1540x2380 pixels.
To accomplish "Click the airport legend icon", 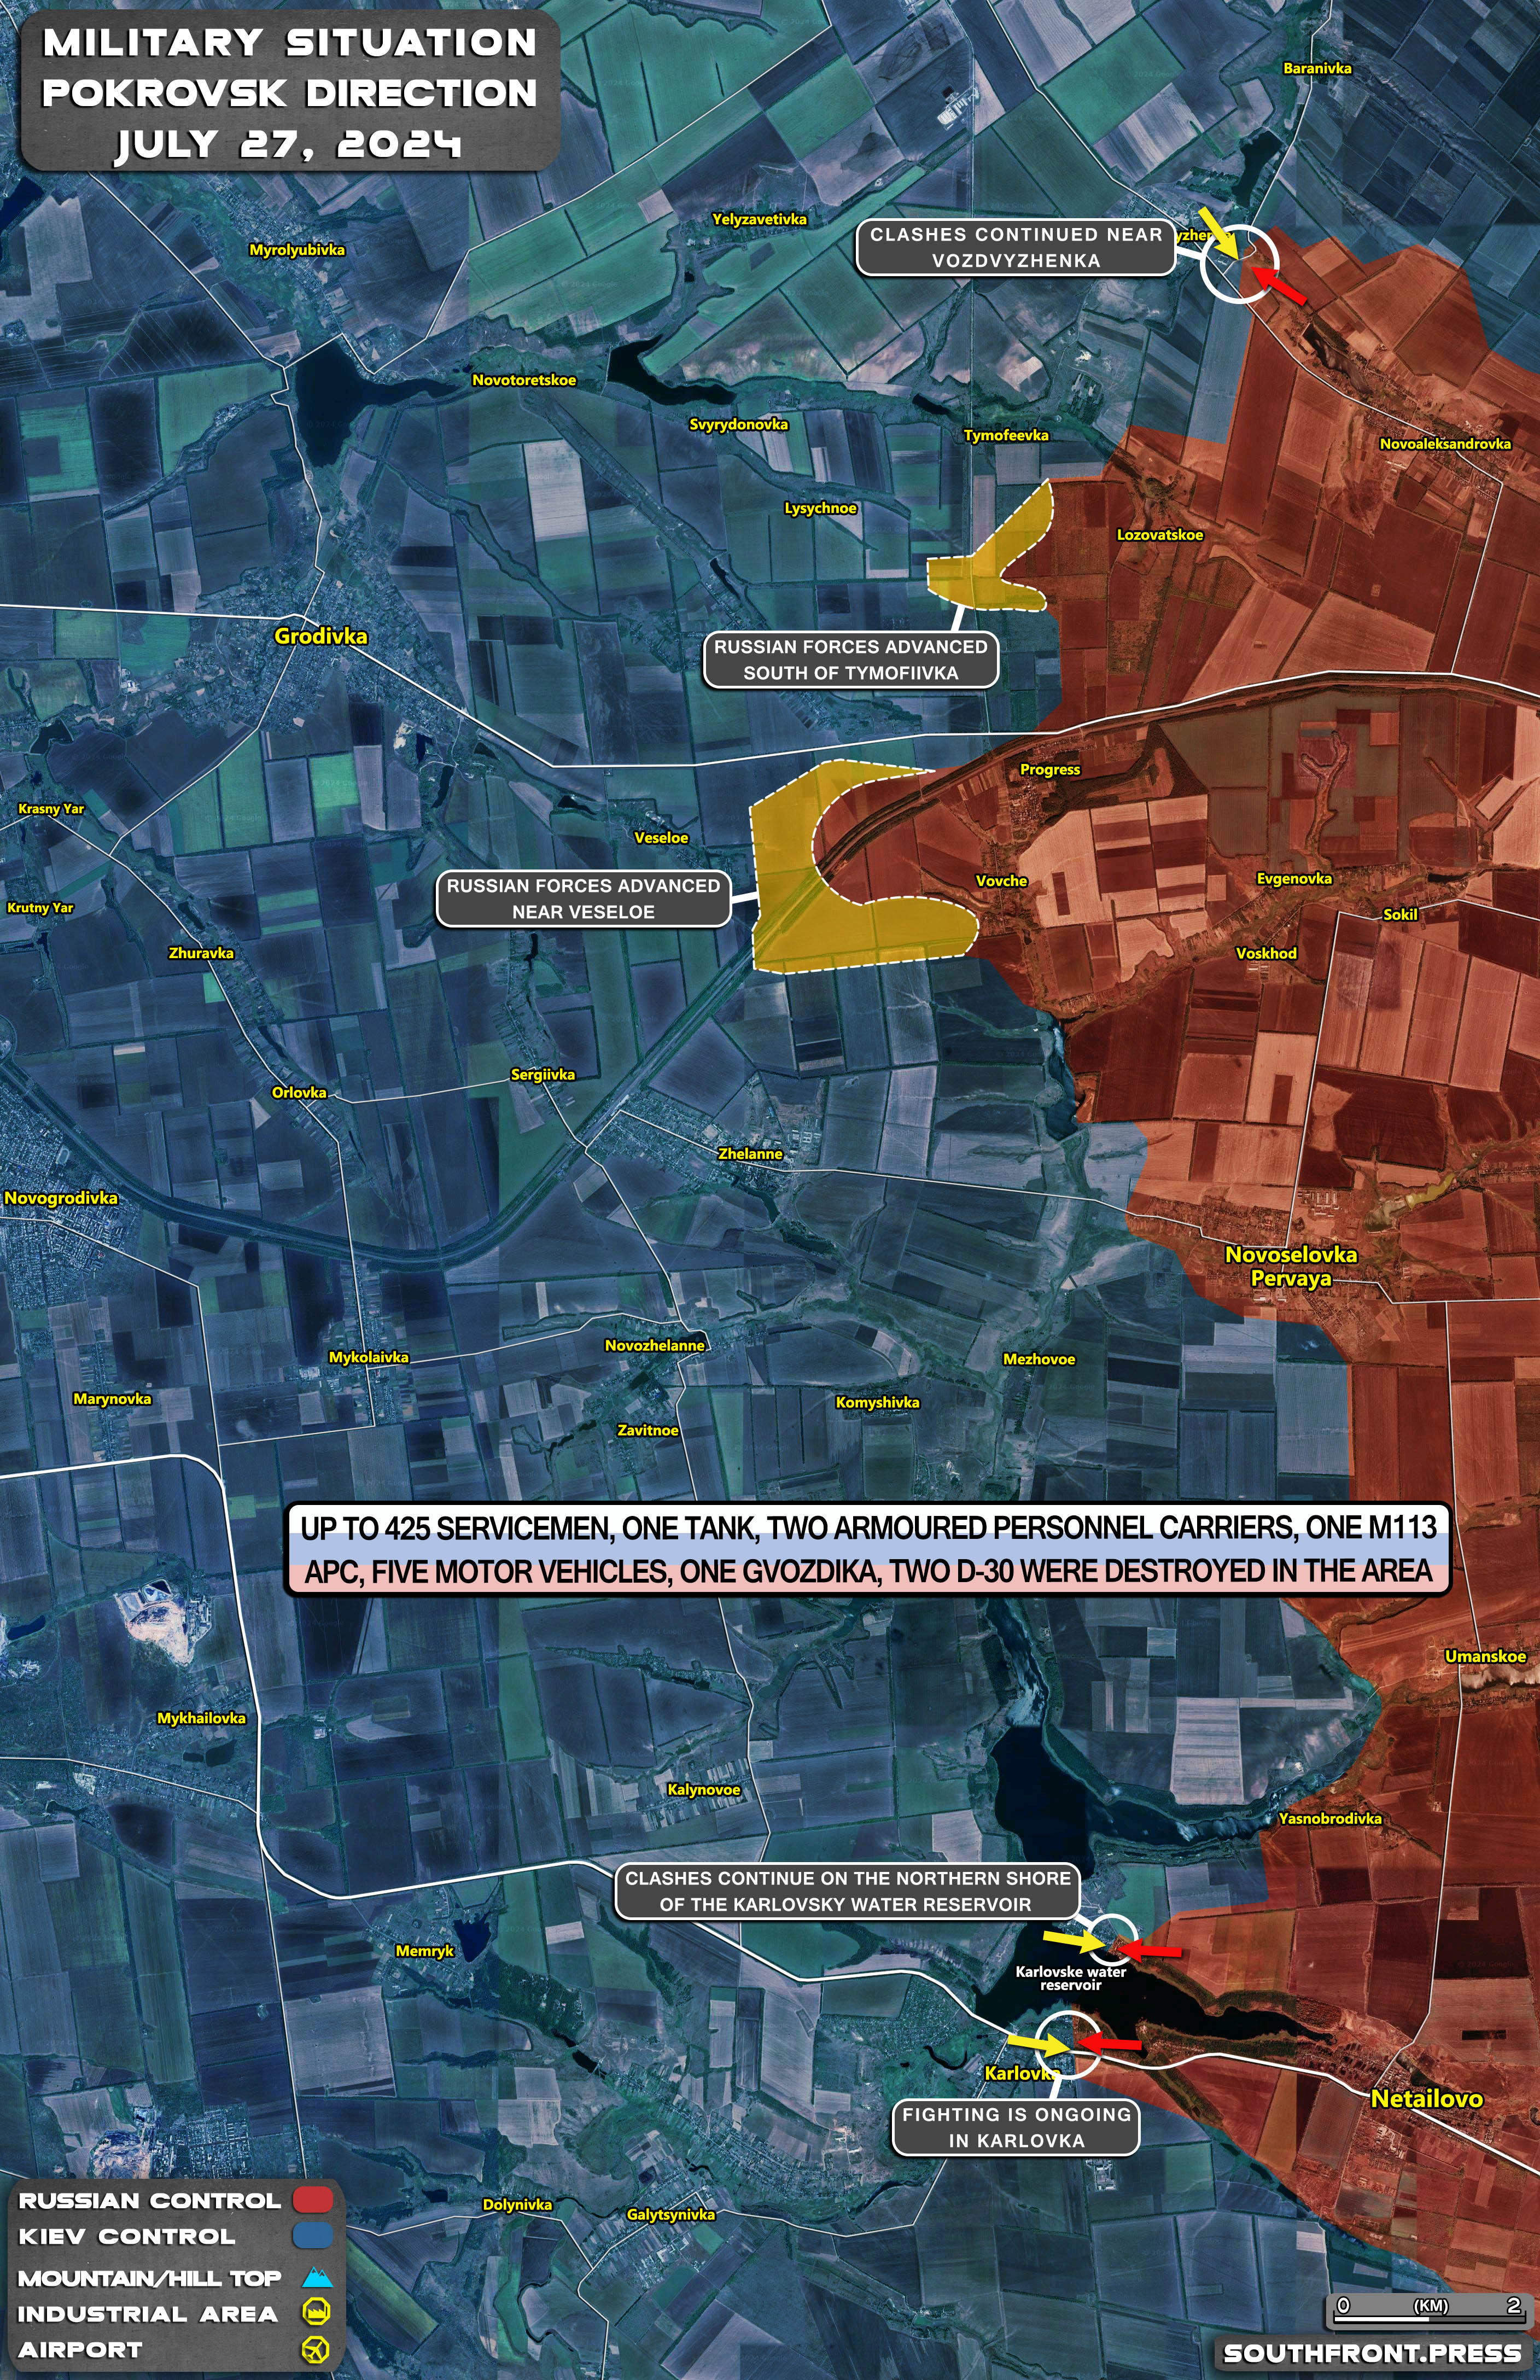I will coord(315,2349).
